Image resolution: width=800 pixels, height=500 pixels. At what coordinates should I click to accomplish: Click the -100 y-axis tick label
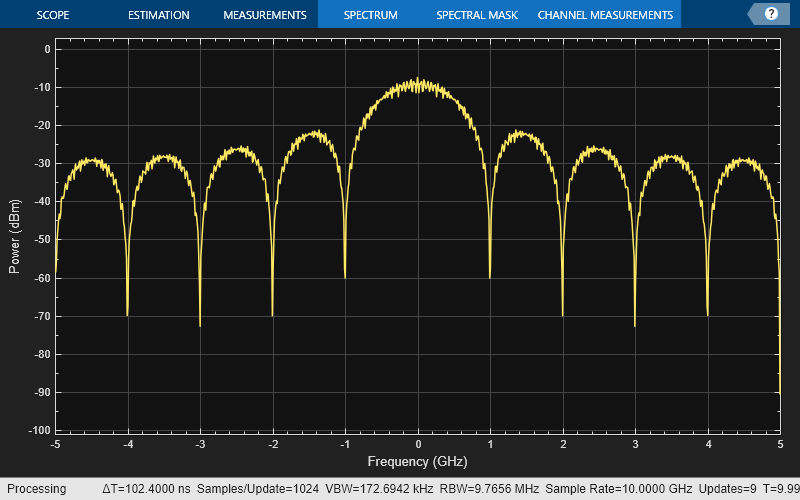40,430
